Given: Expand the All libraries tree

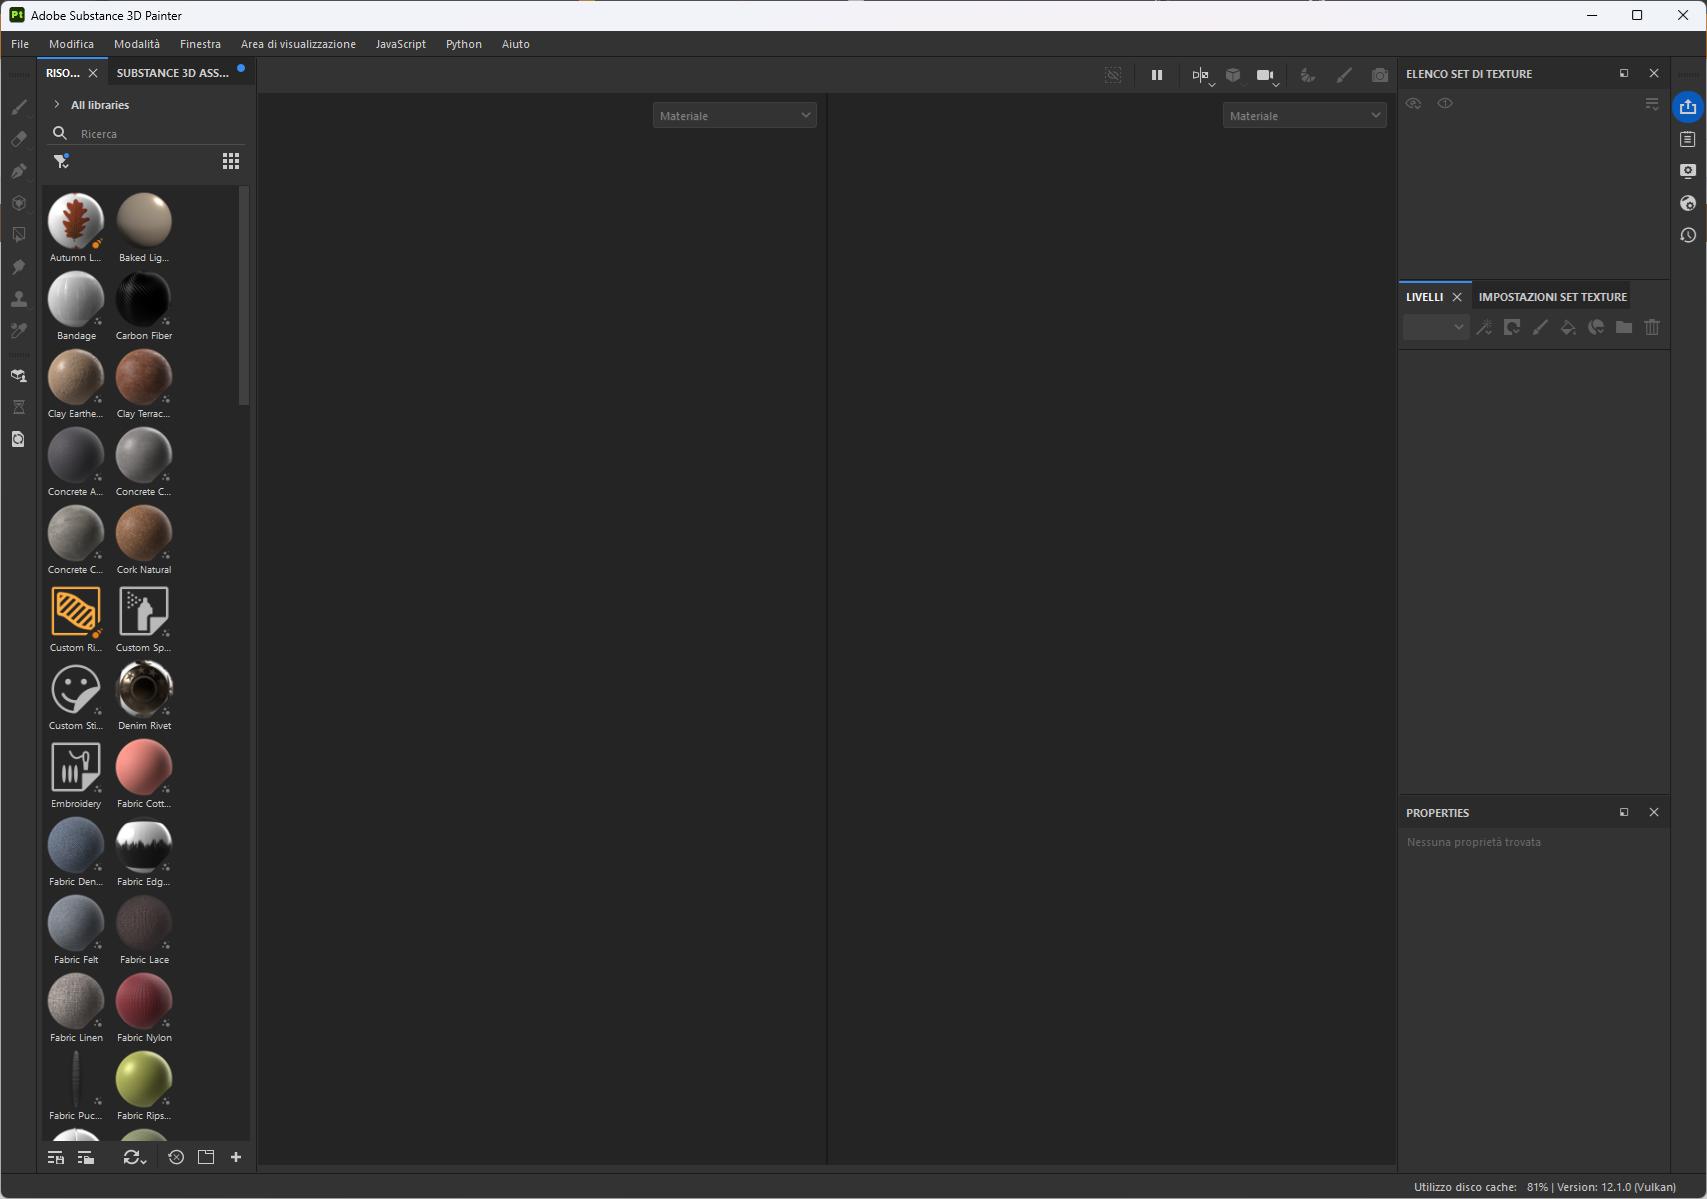Looking at the screenshot, I should pos(57,105).
